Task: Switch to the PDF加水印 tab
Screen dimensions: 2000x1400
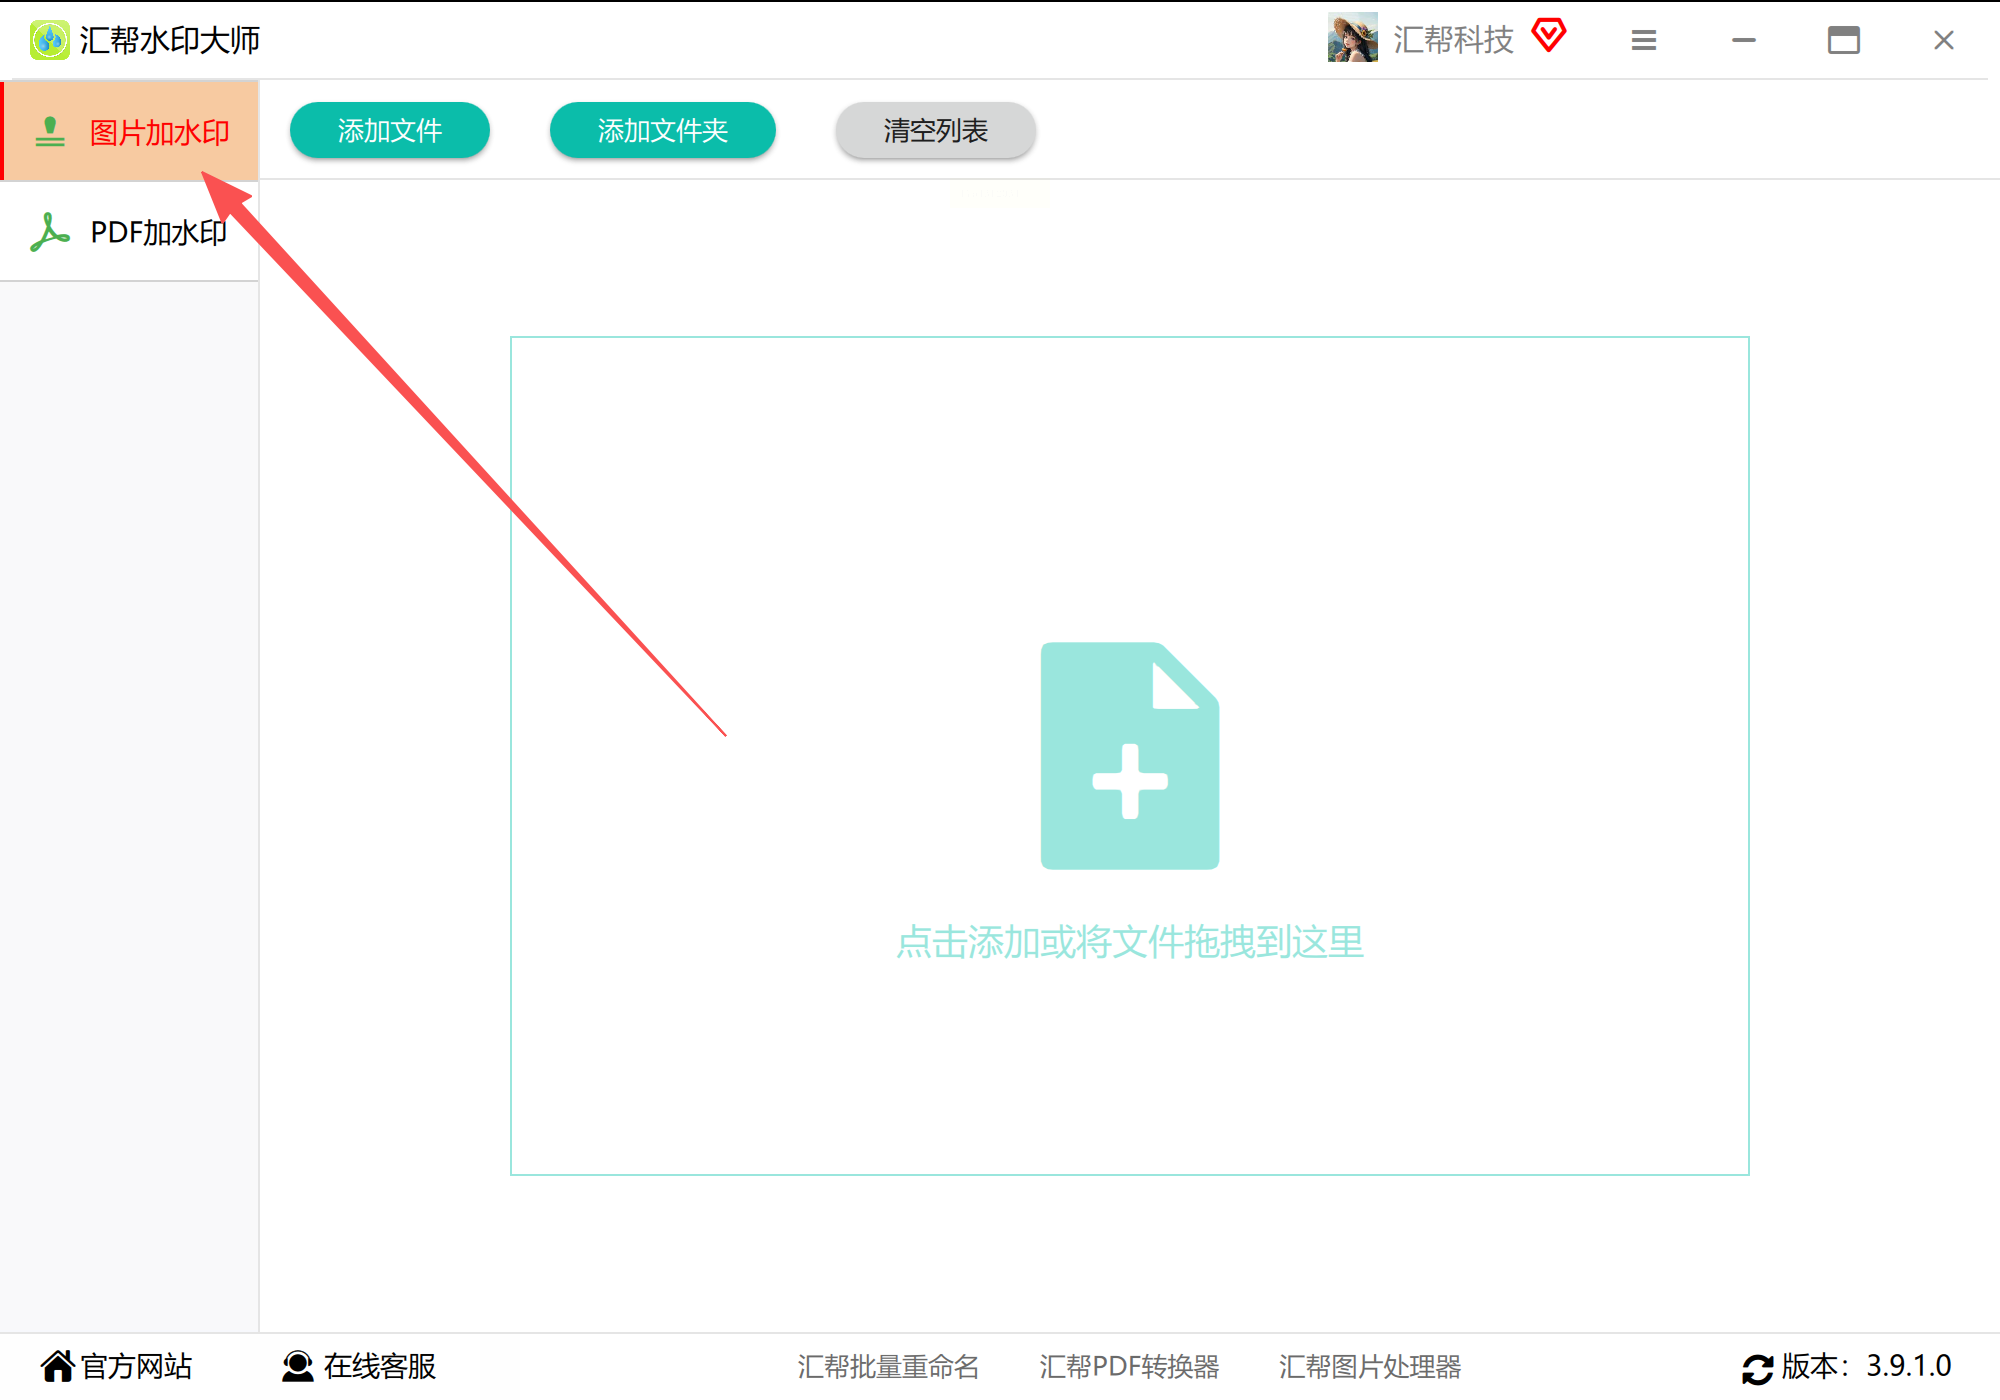Action: [x=158, y=232]
